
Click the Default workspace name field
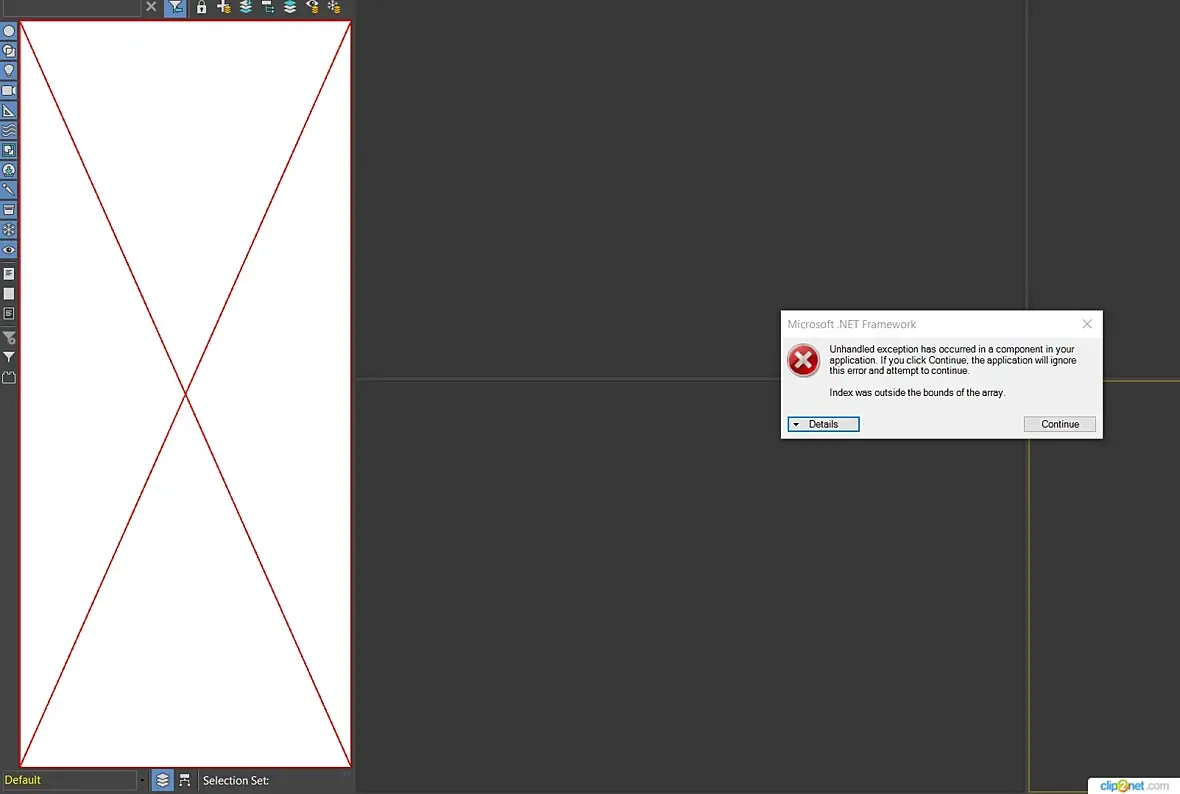click(x=68, y=780)
